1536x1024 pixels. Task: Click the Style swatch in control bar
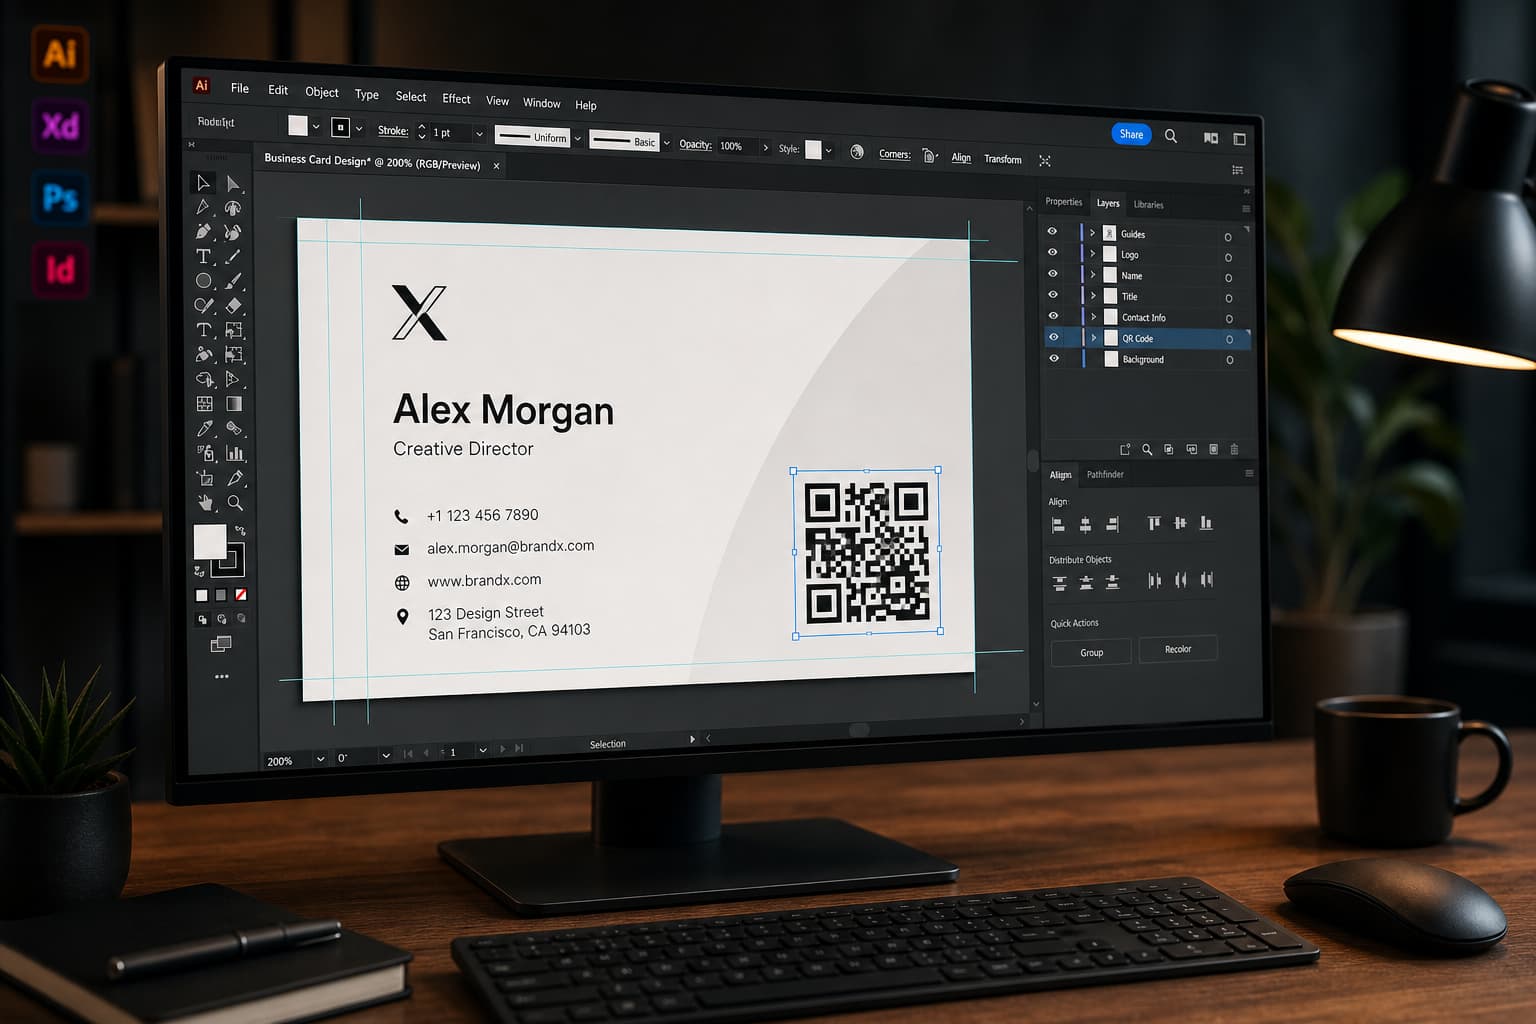coord(813,149)
